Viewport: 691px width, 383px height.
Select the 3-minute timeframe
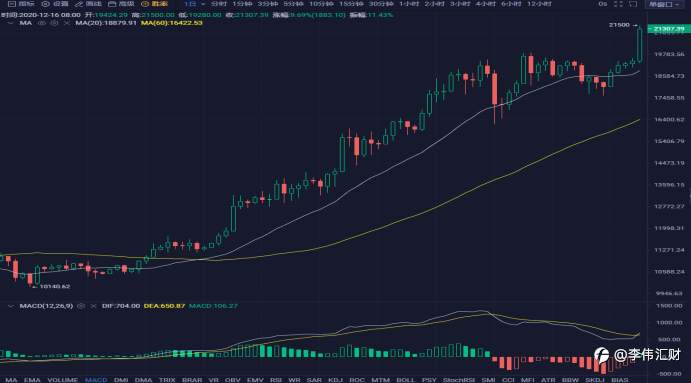[268, 4]
